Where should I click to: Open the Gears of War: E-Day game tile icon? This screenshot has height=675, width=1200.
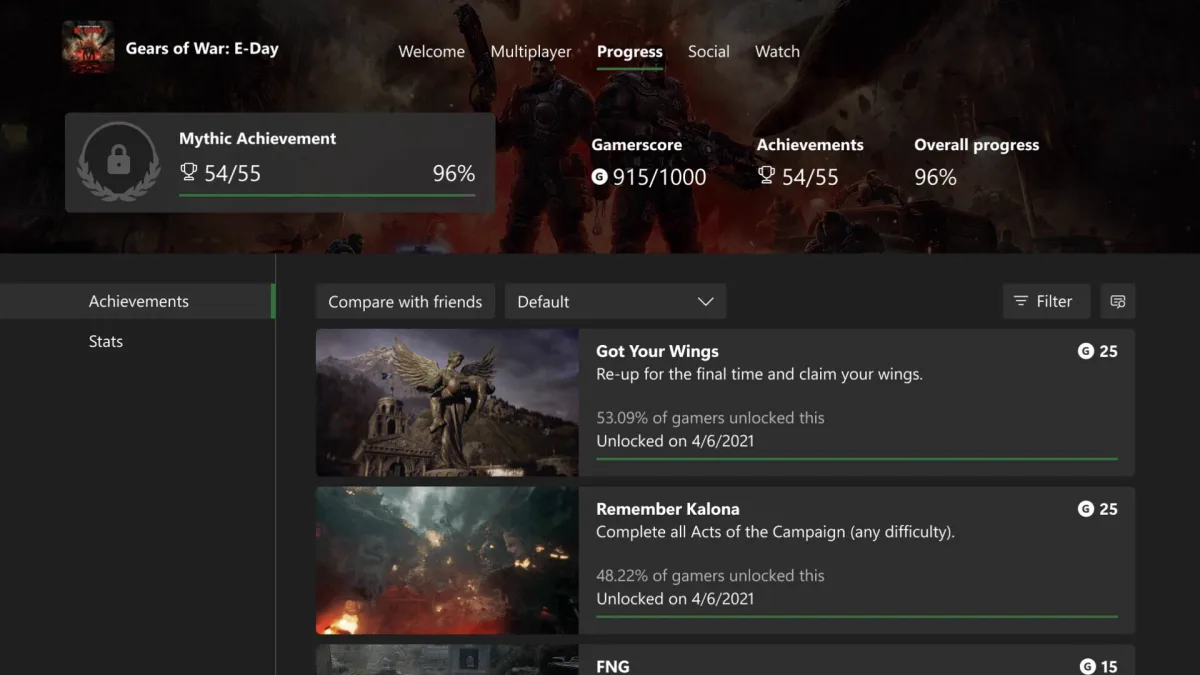pyautogui.click(x=88, y=47)
